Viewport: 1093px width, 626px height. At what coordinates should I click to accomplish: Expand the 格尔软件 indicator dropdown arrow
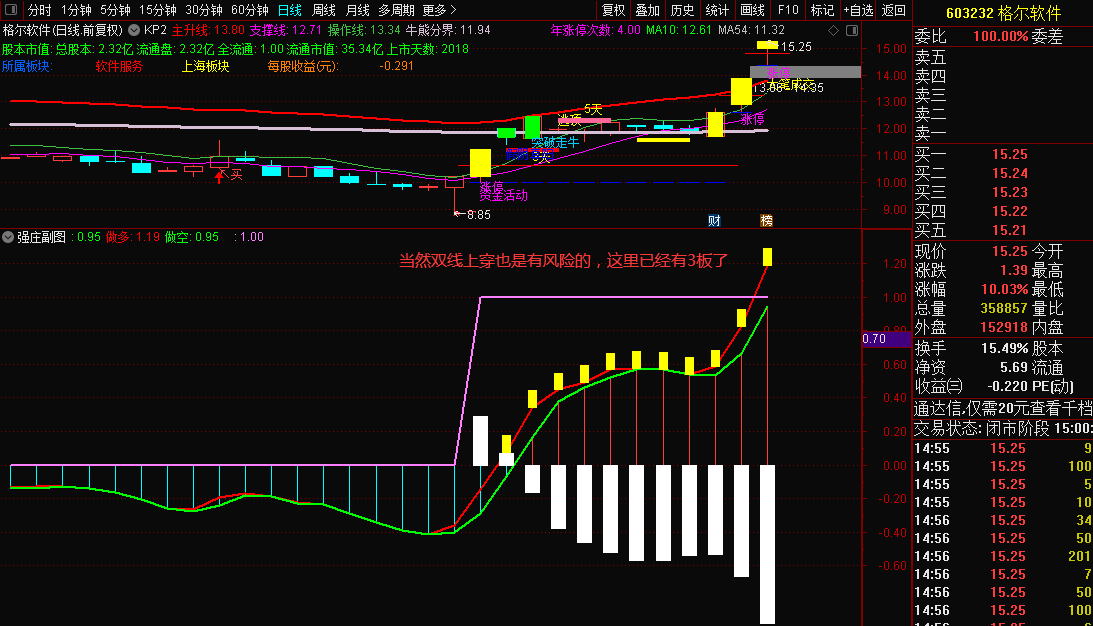[134, 30]
